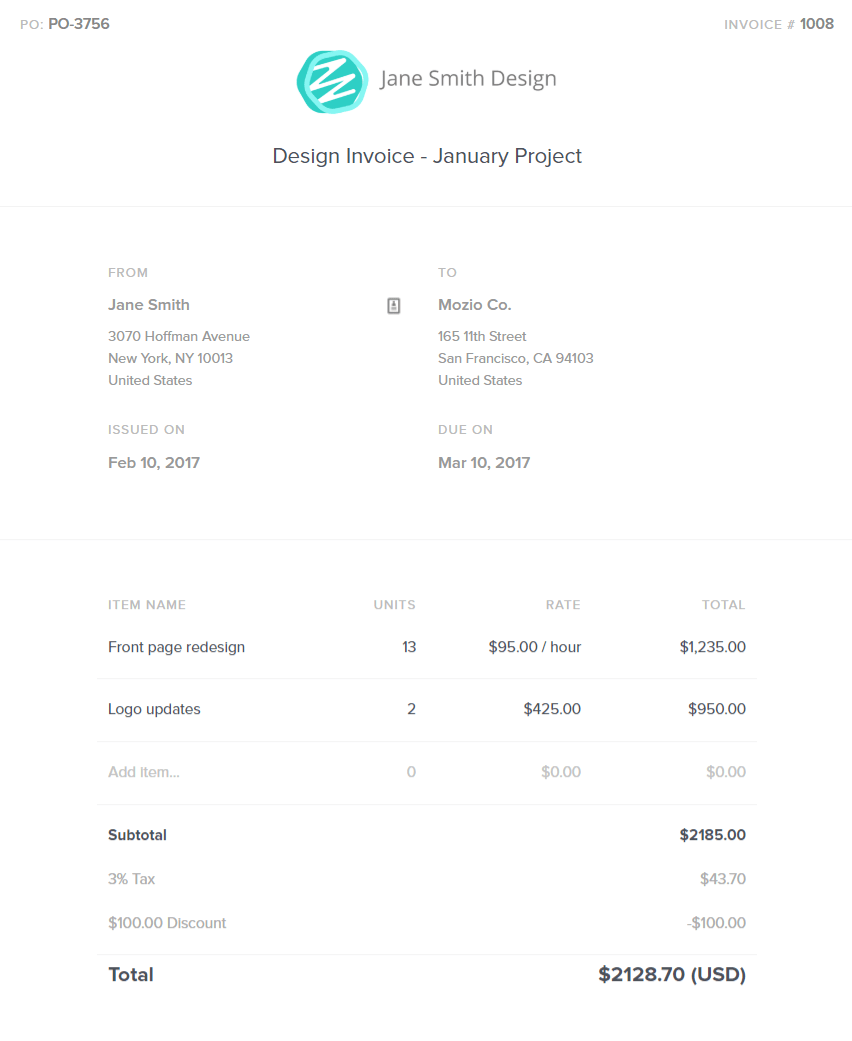Click the total amount $2128.70 (USD)
This screenshot has width=852, height=1041.
click(672, 975)
